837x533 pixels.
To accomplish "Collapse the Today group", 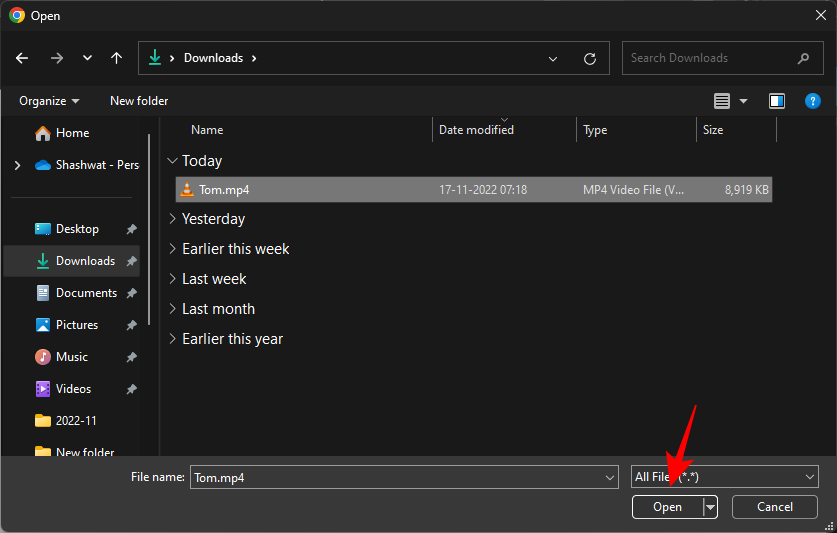I will (173, 161).
